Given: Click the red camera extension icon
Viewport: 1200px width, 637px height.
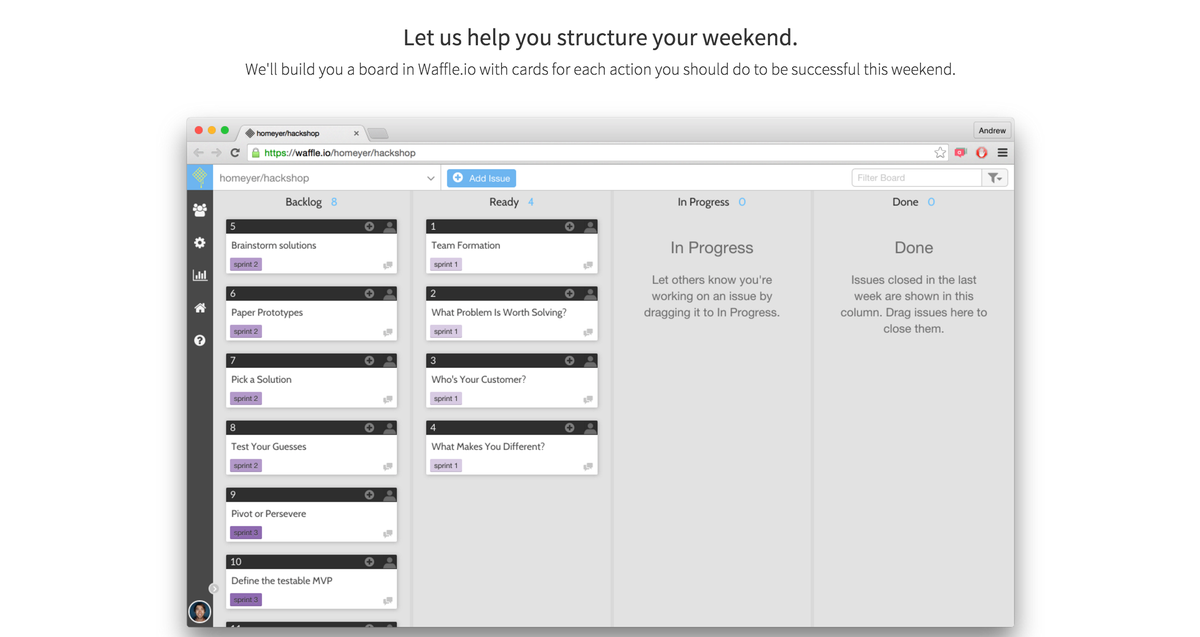Looking at the screenshot, I should coord(961,153).
